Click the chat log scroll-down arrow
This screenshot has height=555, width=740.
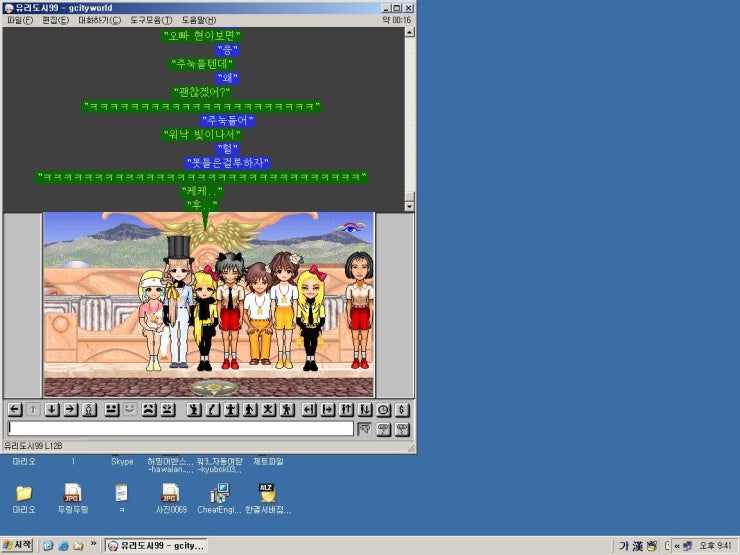[408, 205]
